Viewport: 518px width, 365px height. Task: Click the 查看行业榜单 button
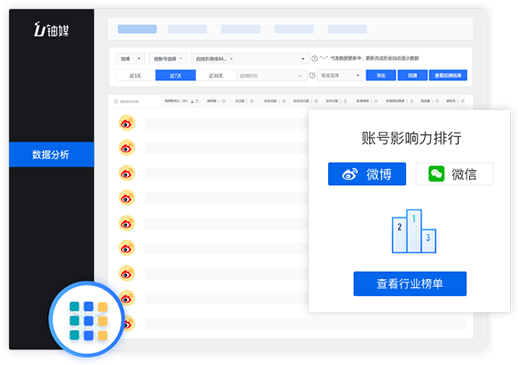(x=410, y=284)
